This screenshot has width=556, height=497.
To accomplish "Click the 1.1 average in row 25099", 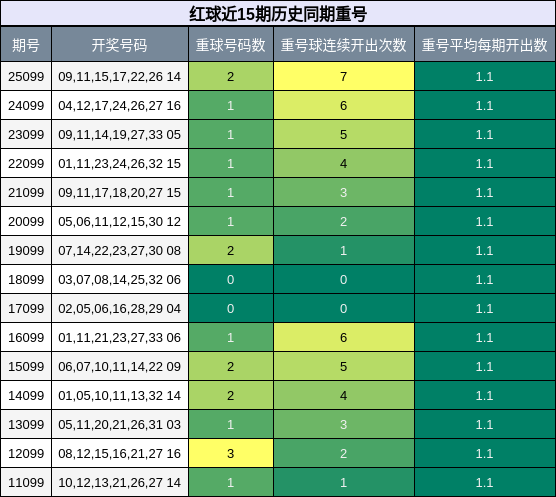I will pyautogui.click(x=485, y=77).
